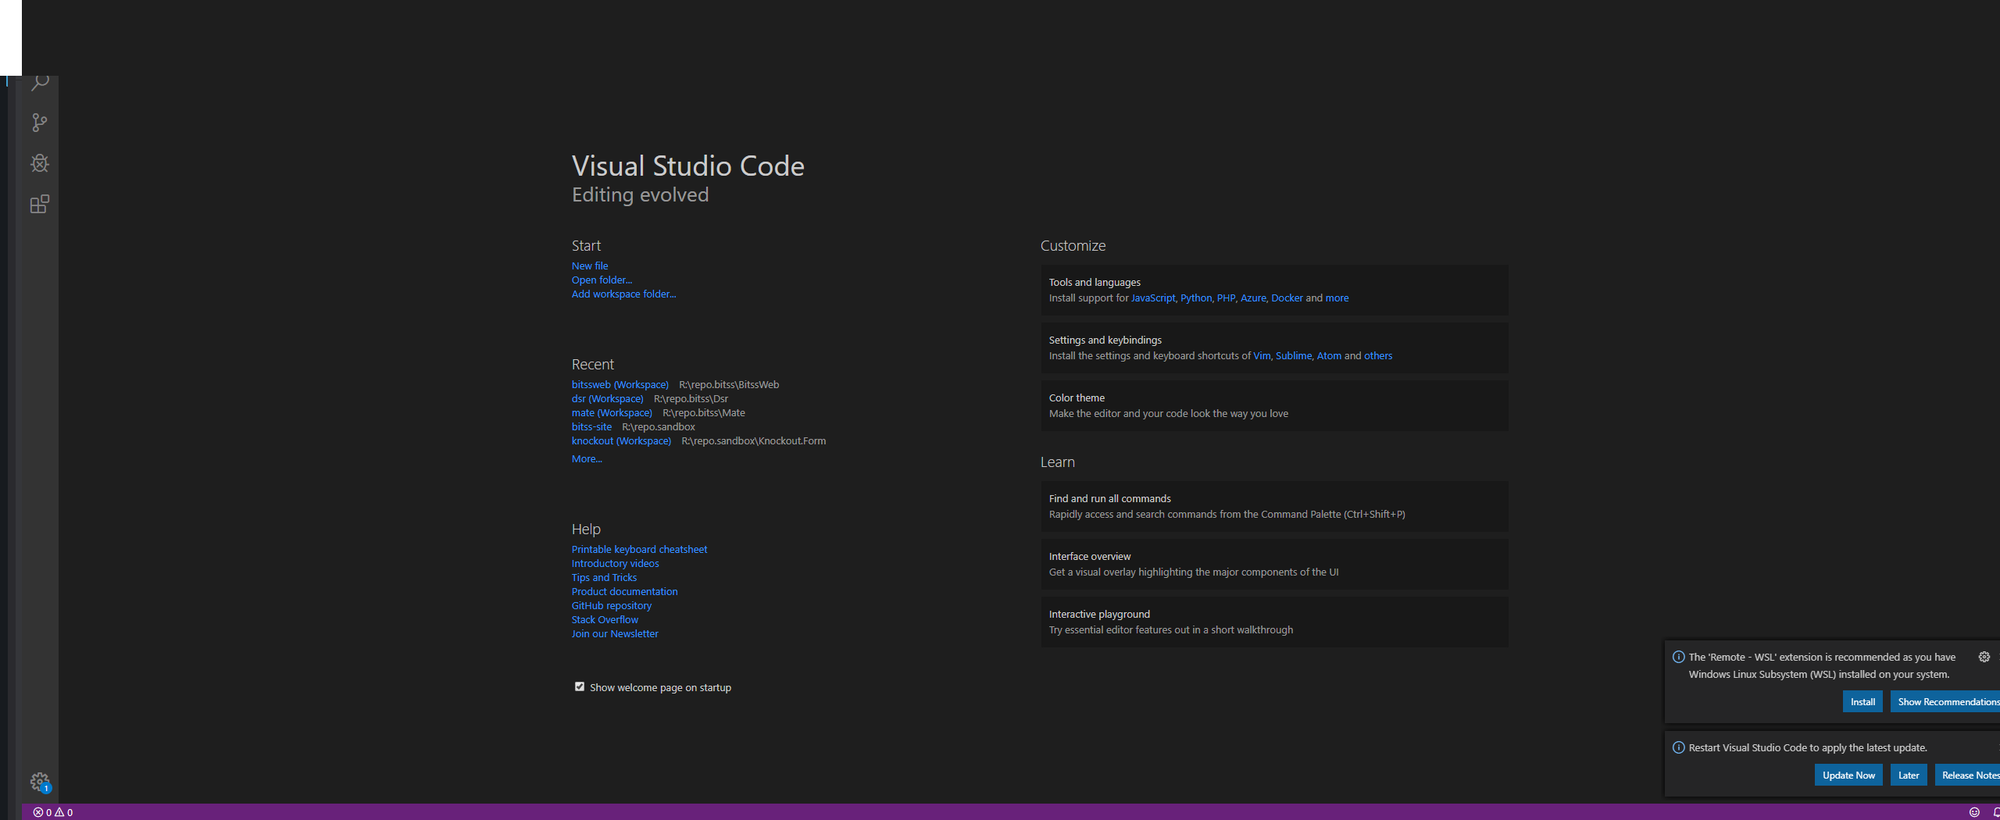Click the New file link
This screenshot has width=2000, height=820.
590,266
